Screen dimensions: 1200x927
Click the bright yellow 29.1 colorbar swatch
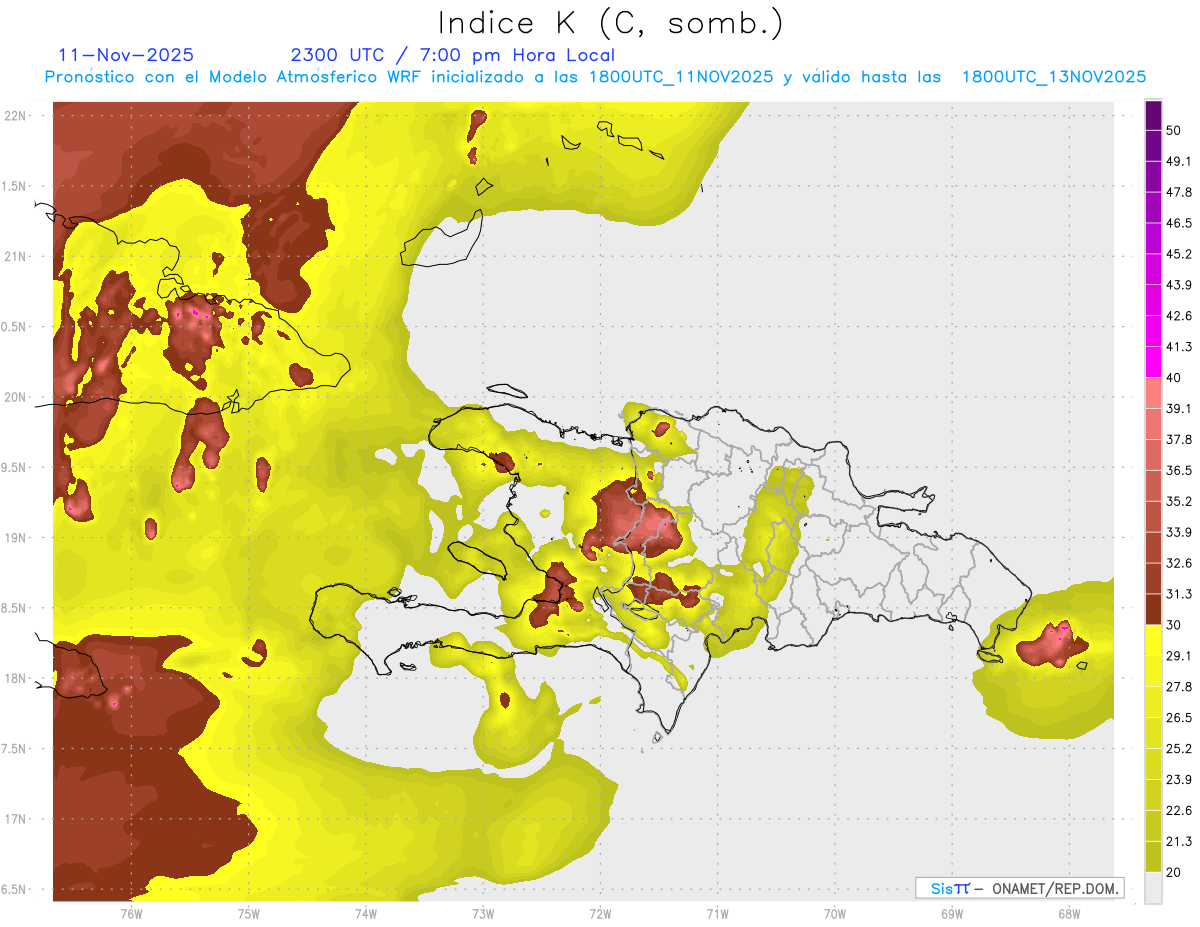click(x=1154, y=640)
